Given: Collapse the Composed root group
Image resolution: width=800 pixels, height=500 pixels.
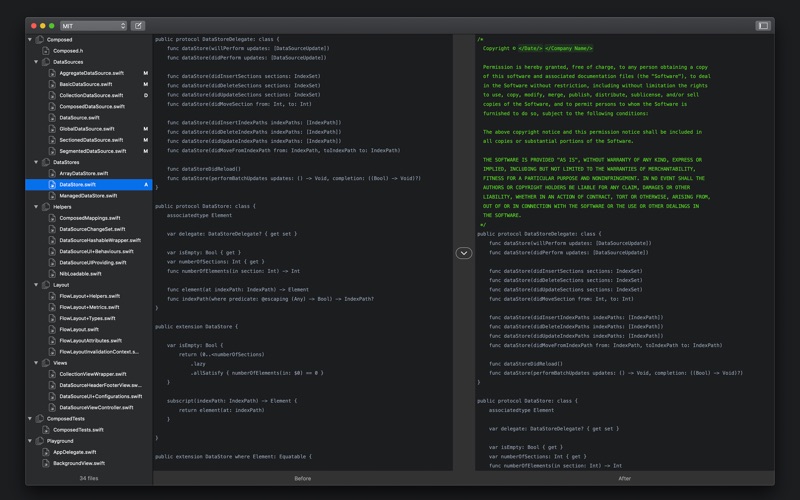Looking at the screenshot, I should [x=30, y=39].
